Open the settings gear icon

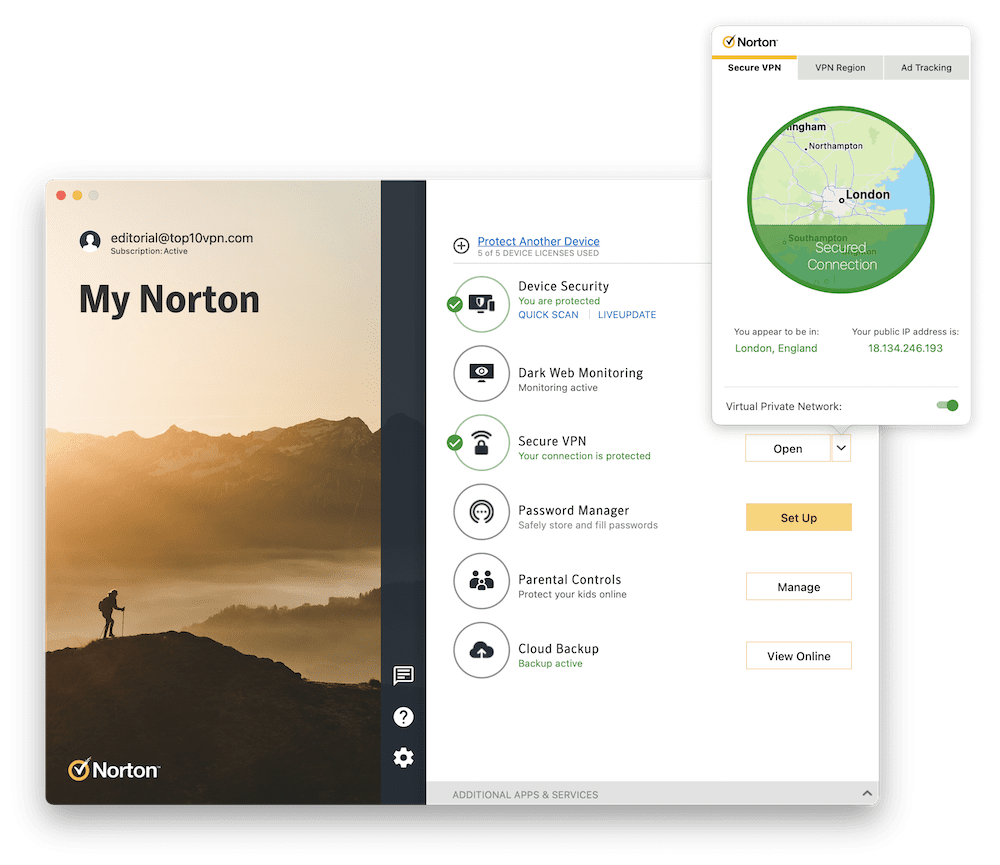(x=403, y=758)
